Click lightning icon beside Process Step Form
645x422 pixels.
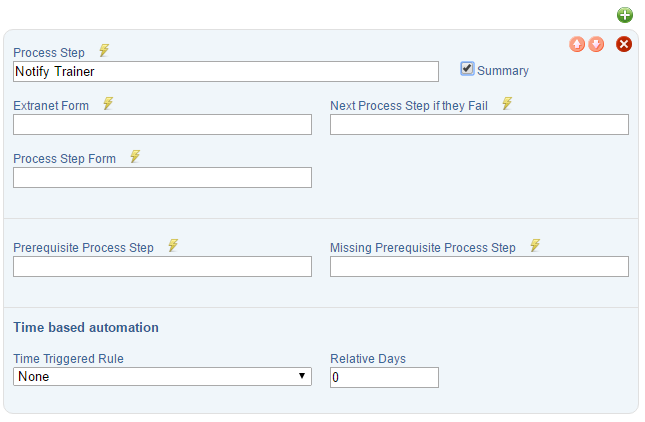[135, 156]
